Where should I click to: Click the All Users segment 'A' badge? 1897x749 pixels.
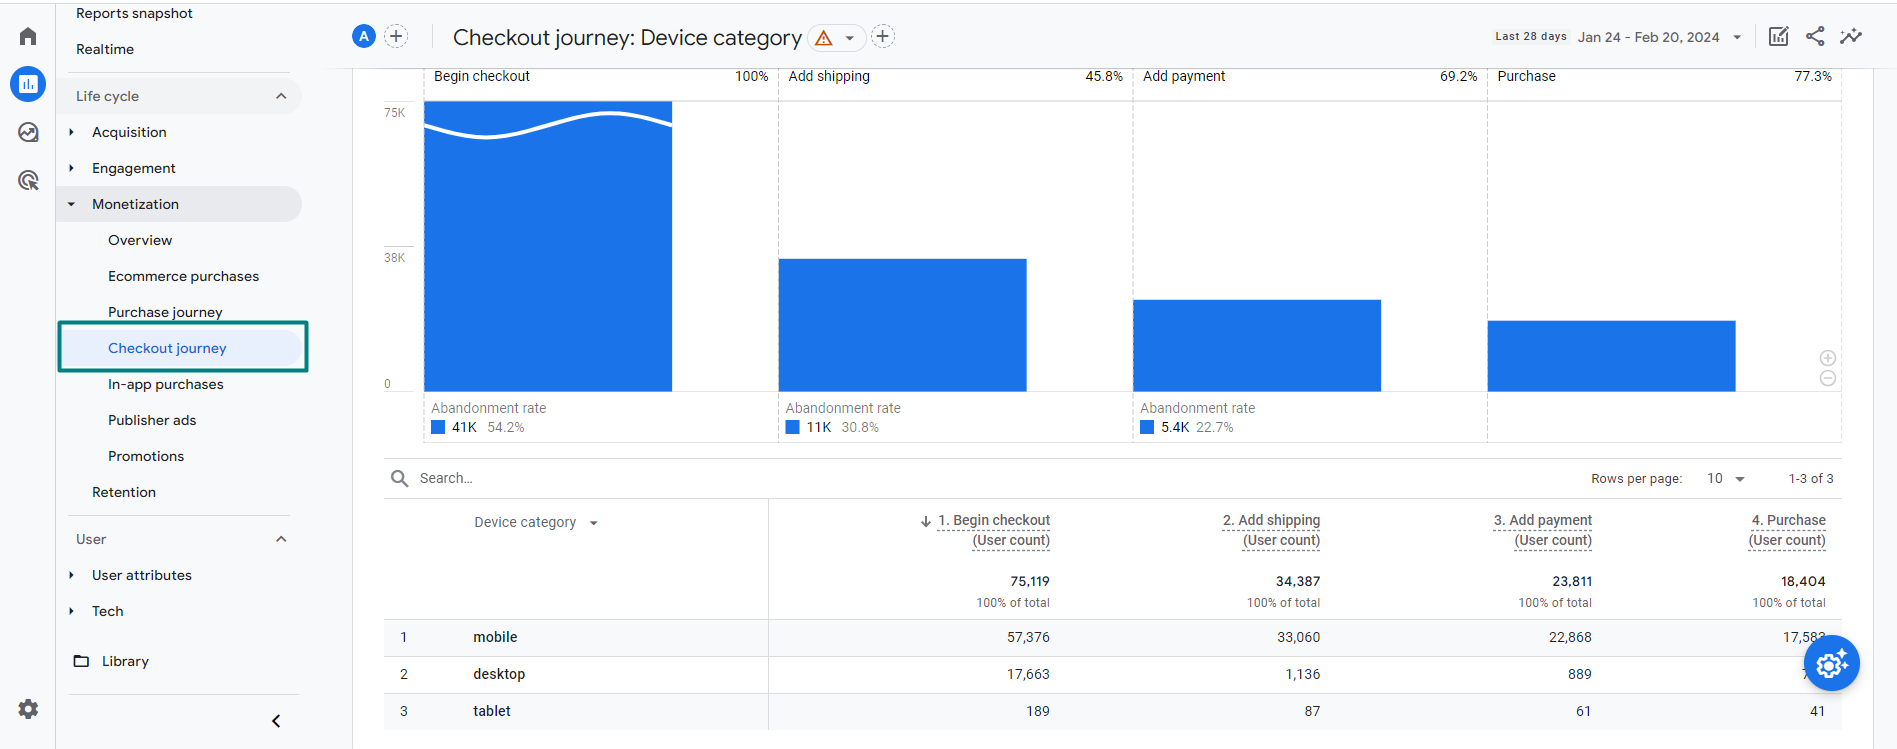pyautogui.click(x=364, y=37)
